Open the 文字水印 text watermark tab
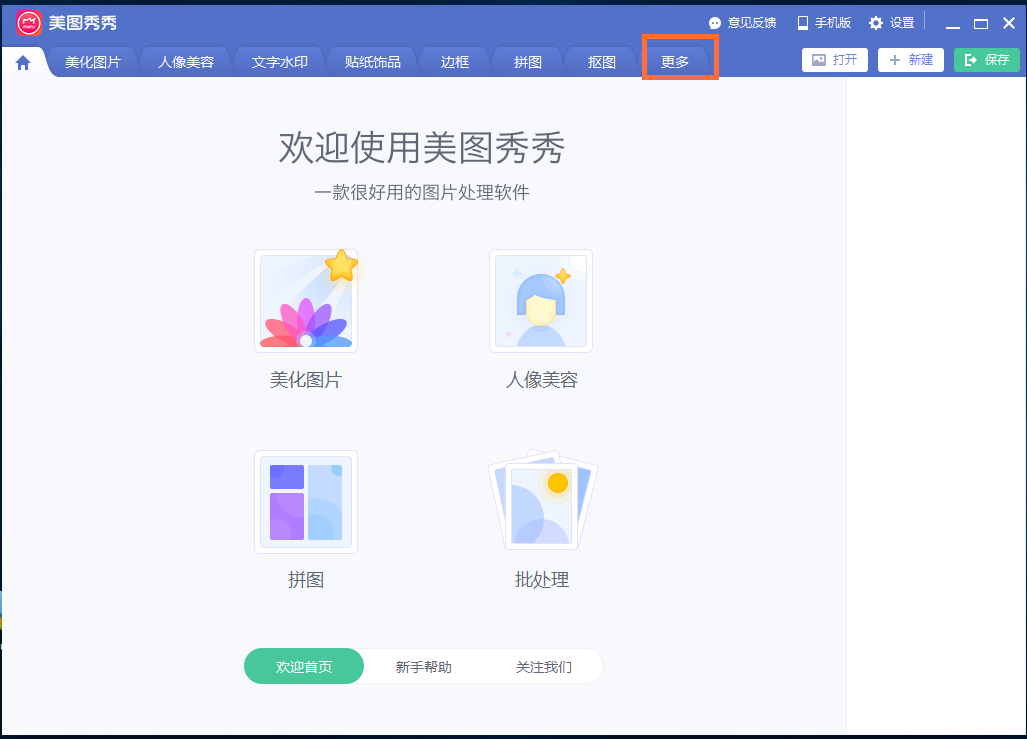The height and width of the screenshot is (739, 1027). 279,60
